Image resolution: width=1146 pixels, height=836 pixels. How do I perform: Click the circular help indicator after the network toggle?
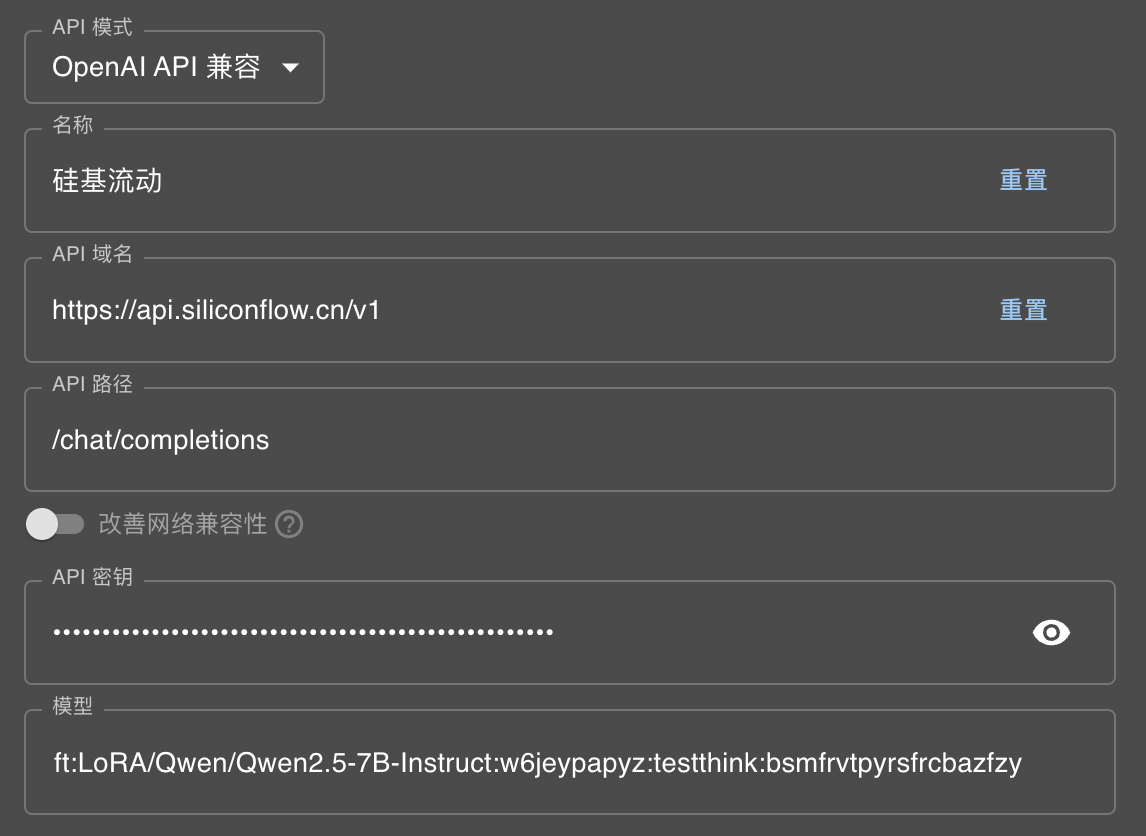[290, 524]
